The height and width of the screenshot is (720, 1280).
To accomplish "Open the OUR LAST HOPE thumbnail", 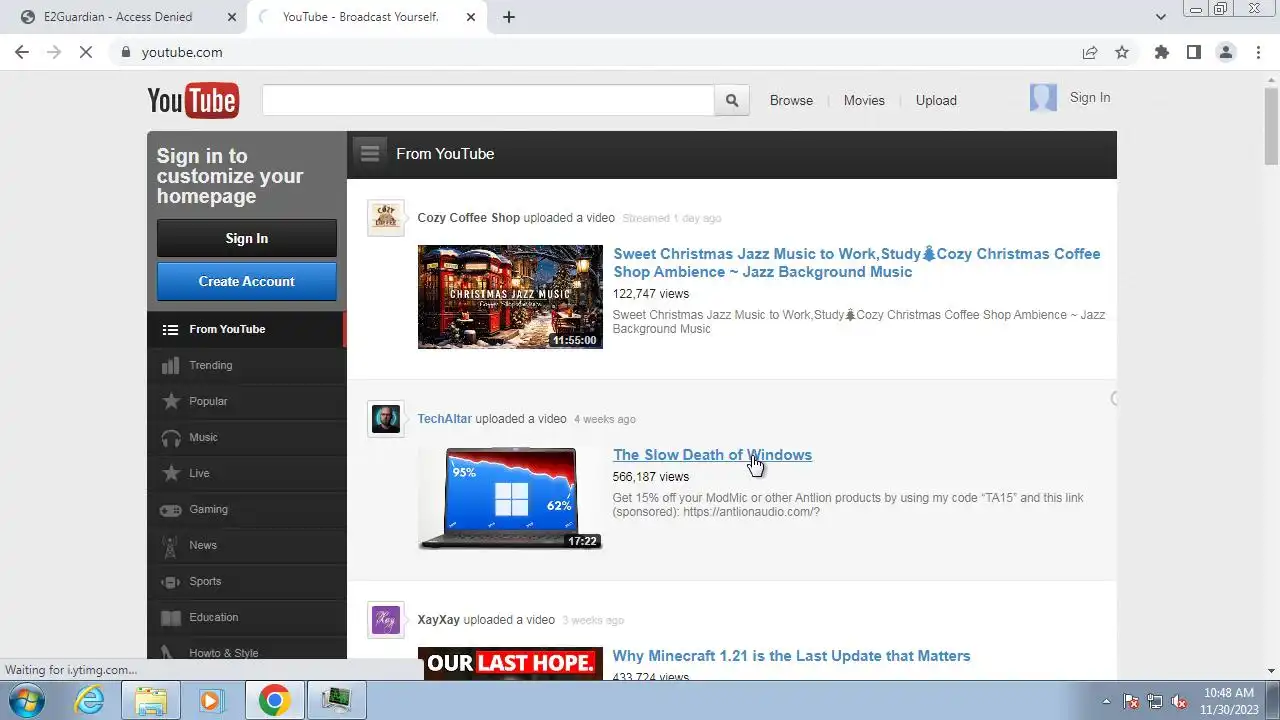I will [510, 663].
